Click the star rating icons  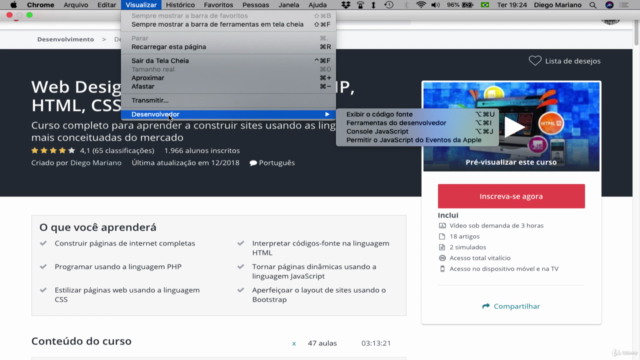point(53,151)
